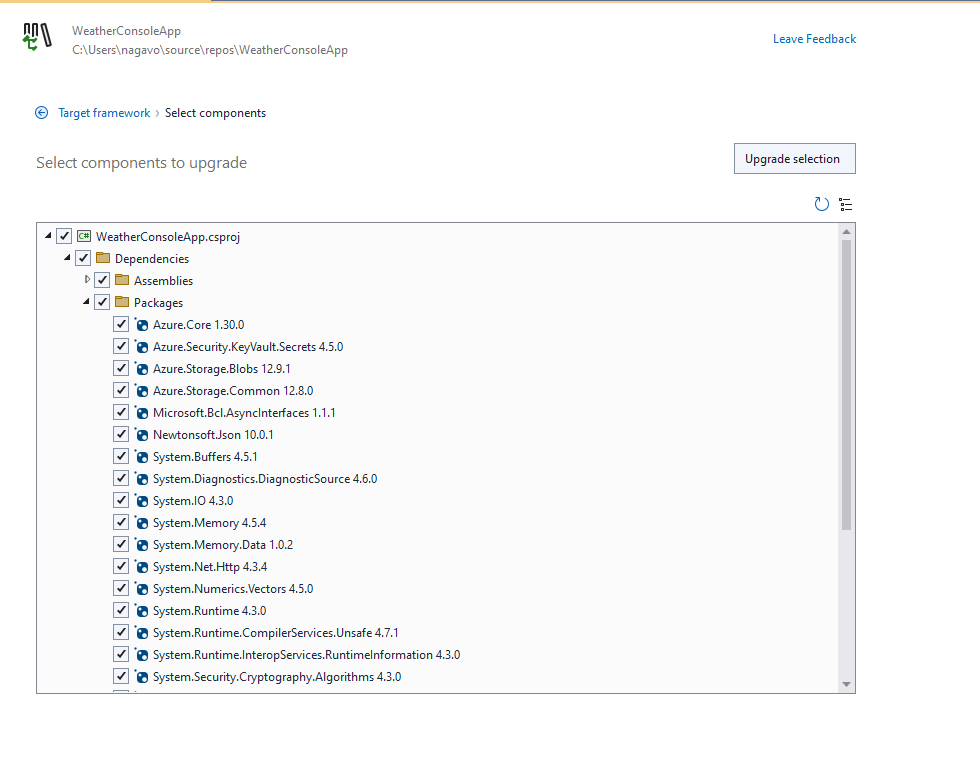The width and height of the screenshot is (980, 770).
Task: Select the System.Numerics.Vectors 4.5.0 row text
Action: tap(233, 589)
